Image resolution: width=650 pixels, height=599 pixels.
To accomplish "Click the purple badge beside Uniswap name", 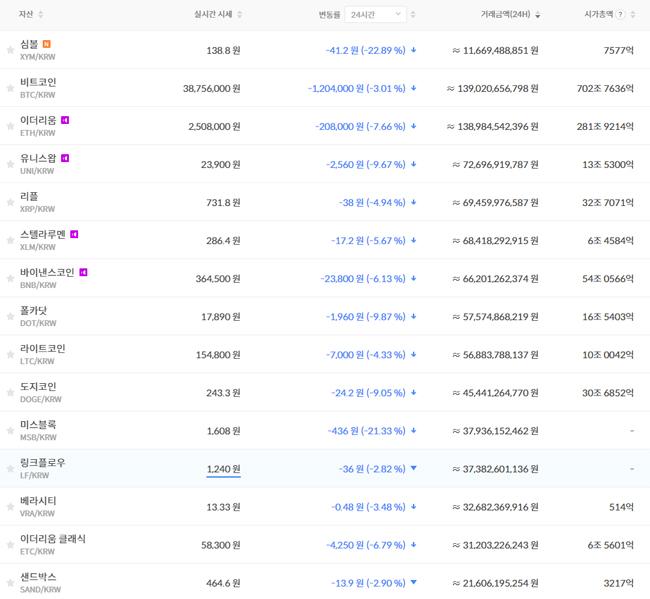I will click(65, 158).
